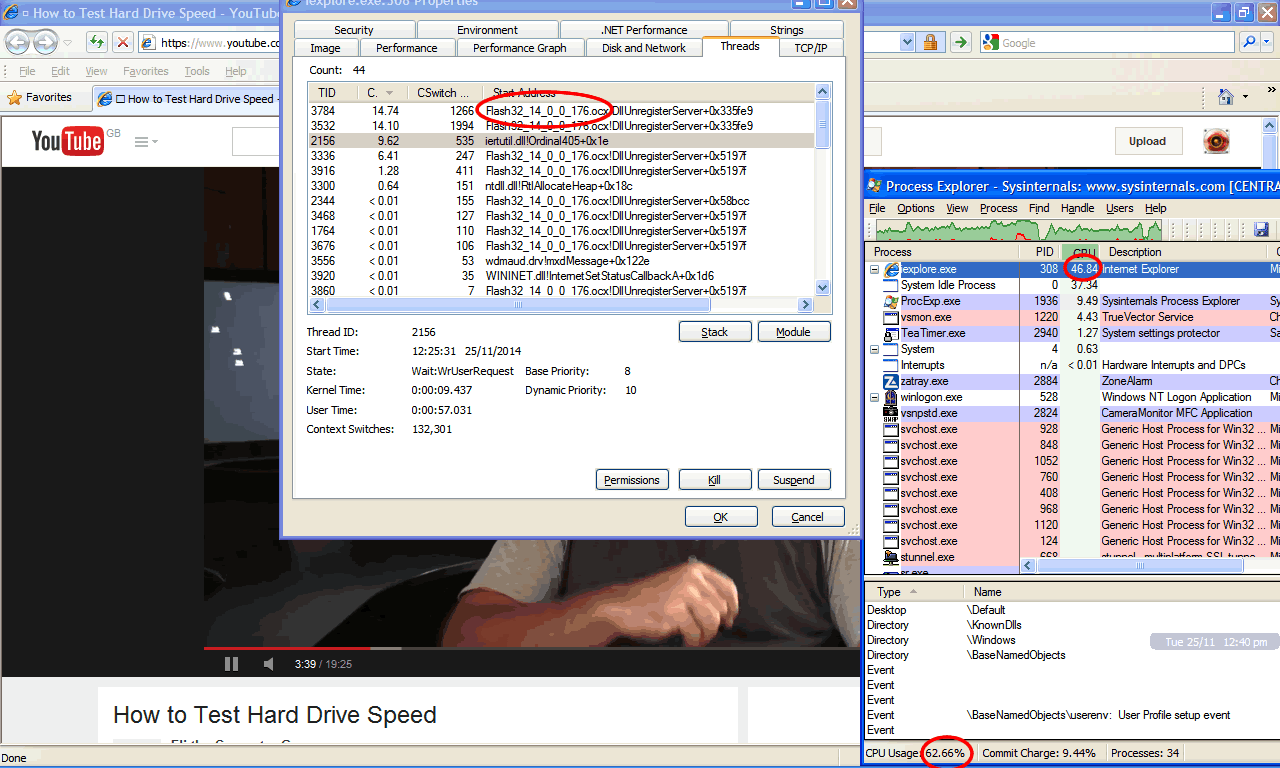Open the Find menu in Process Explorer
The width and height of the screenshot is (1280, 768).
1039,208
